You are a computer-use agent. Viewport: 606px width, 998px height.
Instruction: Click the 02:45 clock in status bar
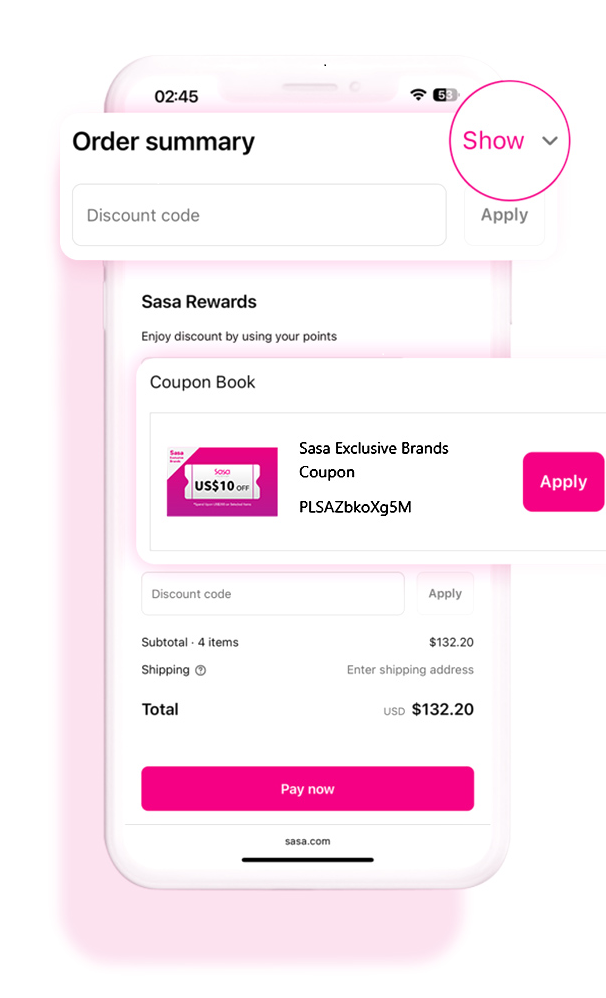tap(176, 97)
